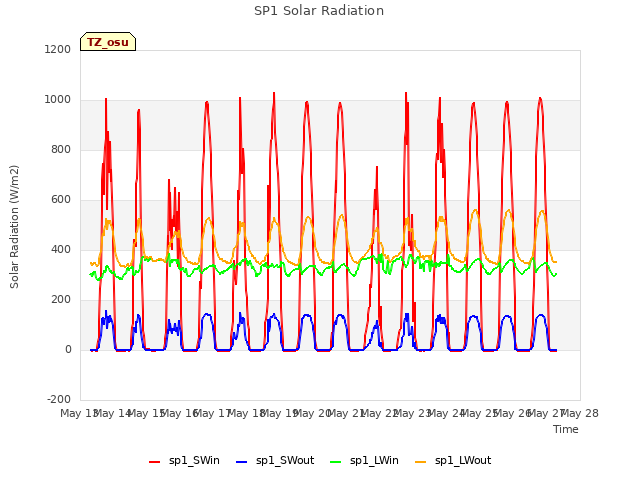Click the orange sp1_LWout legend swatch
640x480 pixels.
(420, 462)
